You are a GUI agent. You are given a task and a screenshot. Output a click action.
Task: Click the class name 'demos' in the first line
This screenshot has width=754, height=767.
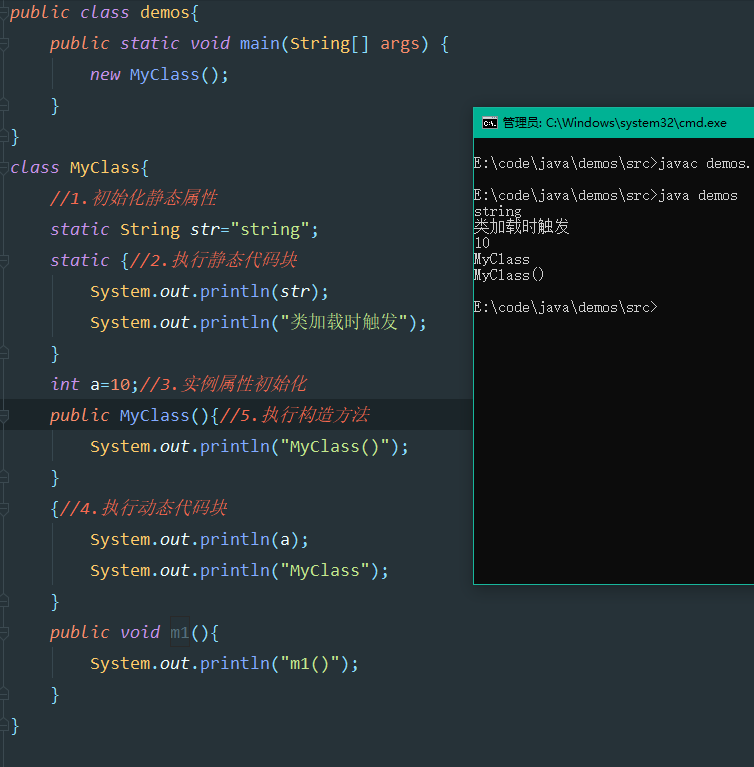[165, 13]
